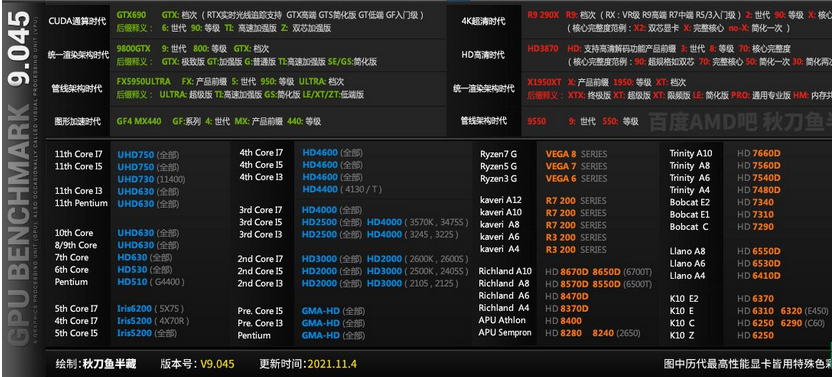Screen dimensions: 832x377
Task: Click HD4000 in the 3rd Core I7 row
Action: click(x=319, y=210)
